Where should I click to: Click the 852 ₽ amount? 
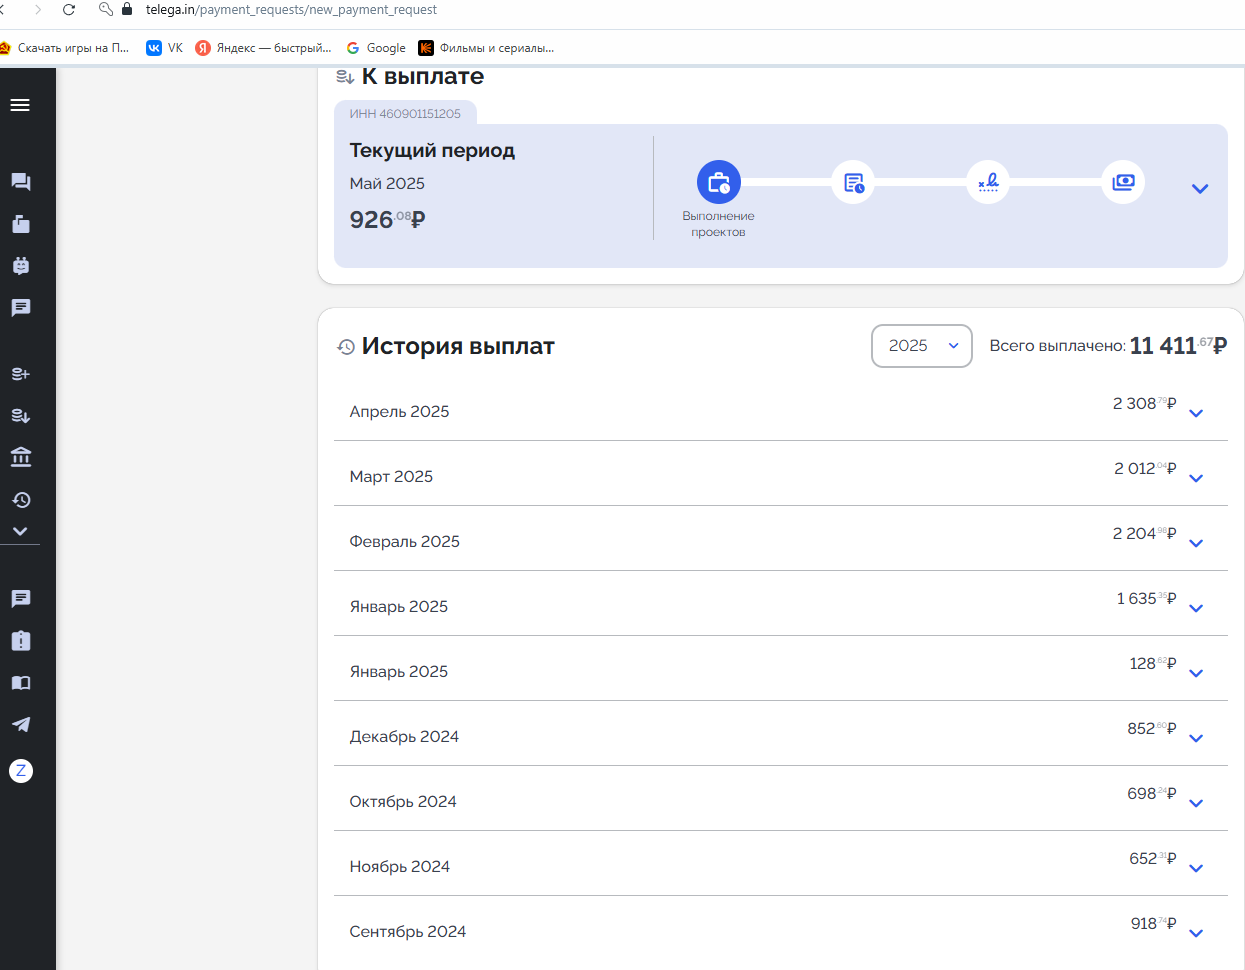tap(1152, 729)
